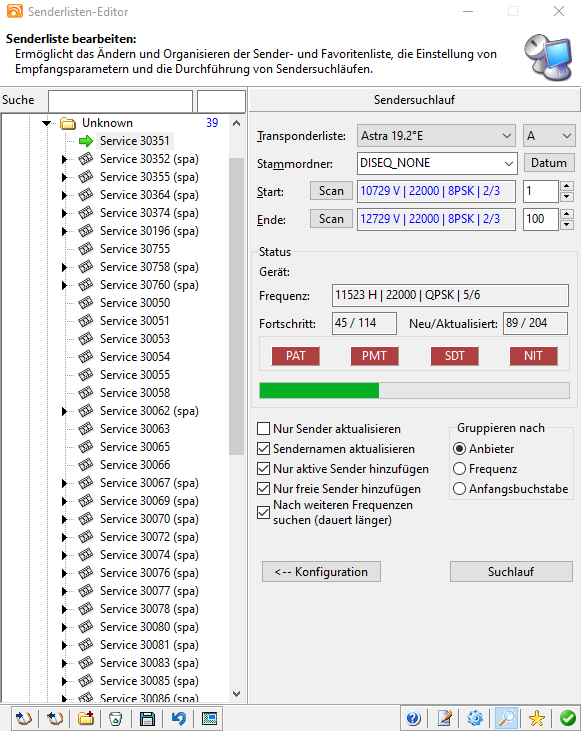This screenshot has width=581, height=731.
Task: Select Anfangsbuchstabe grouping option
Action: (x=459, y=489)
